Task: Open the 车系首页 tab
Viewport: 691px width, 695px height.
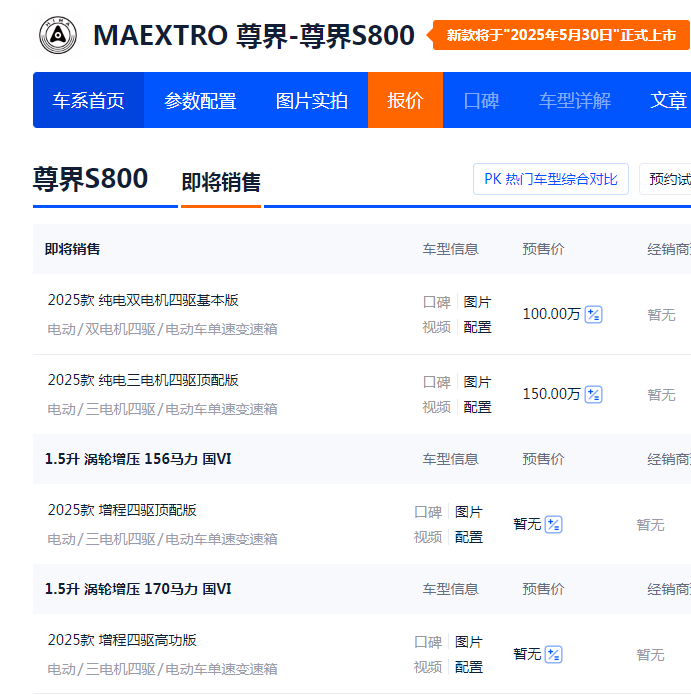Action: tap(89, 100)
